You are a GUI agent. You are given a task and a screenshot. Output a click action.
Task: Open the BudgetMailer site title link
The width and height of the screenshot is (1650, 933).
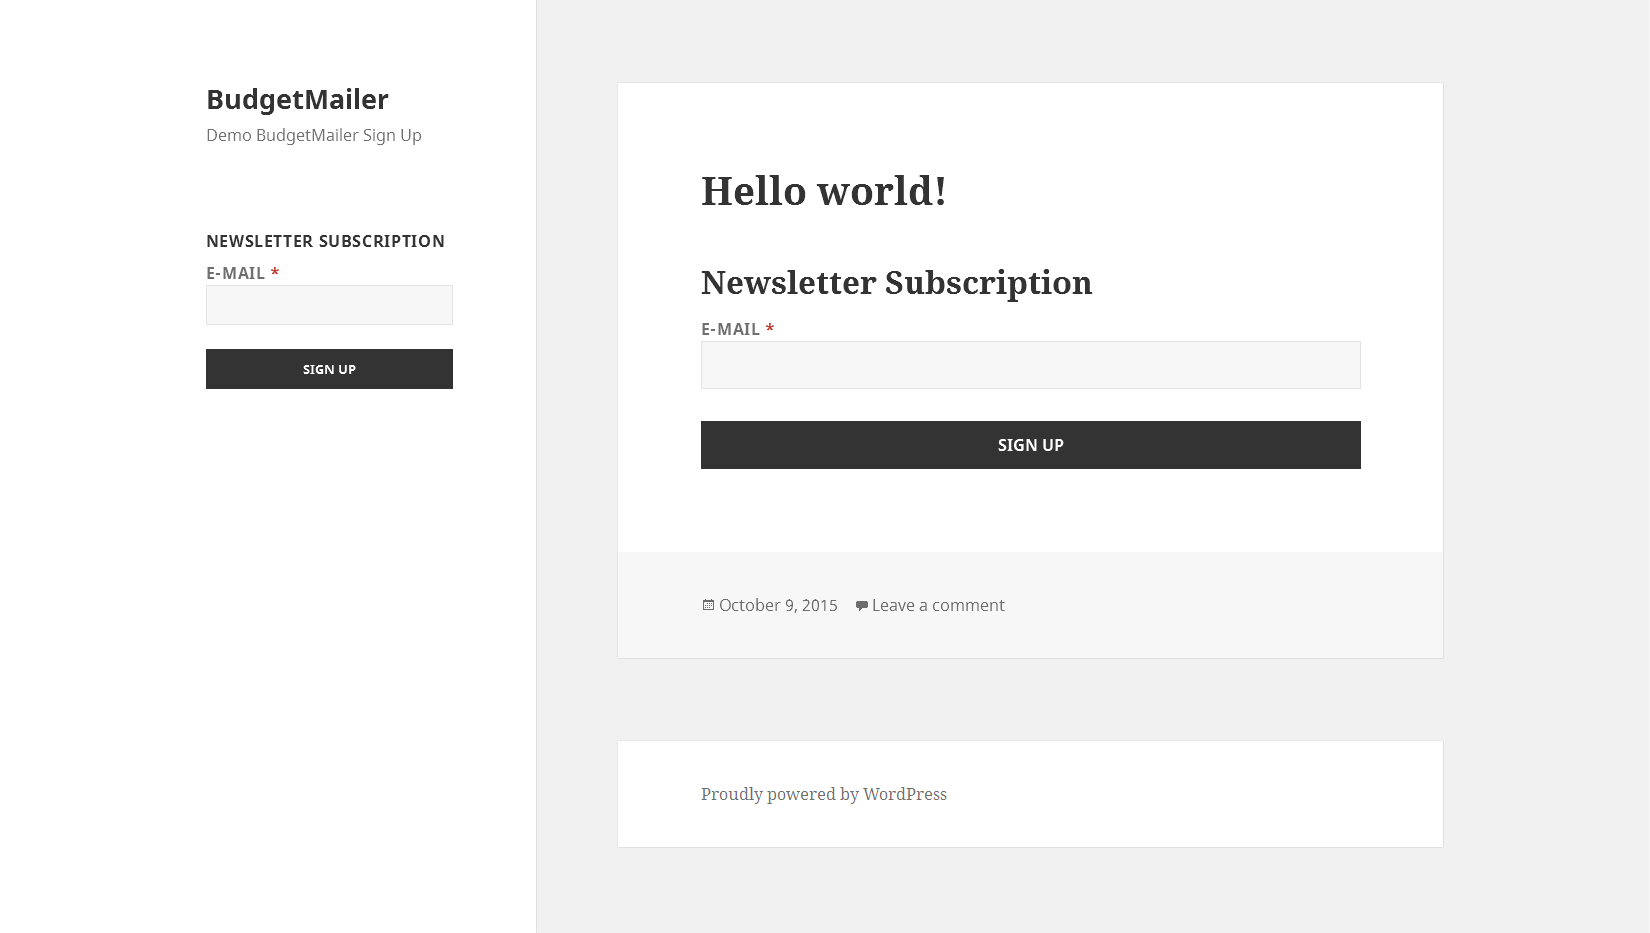click(x=297, y=99)
